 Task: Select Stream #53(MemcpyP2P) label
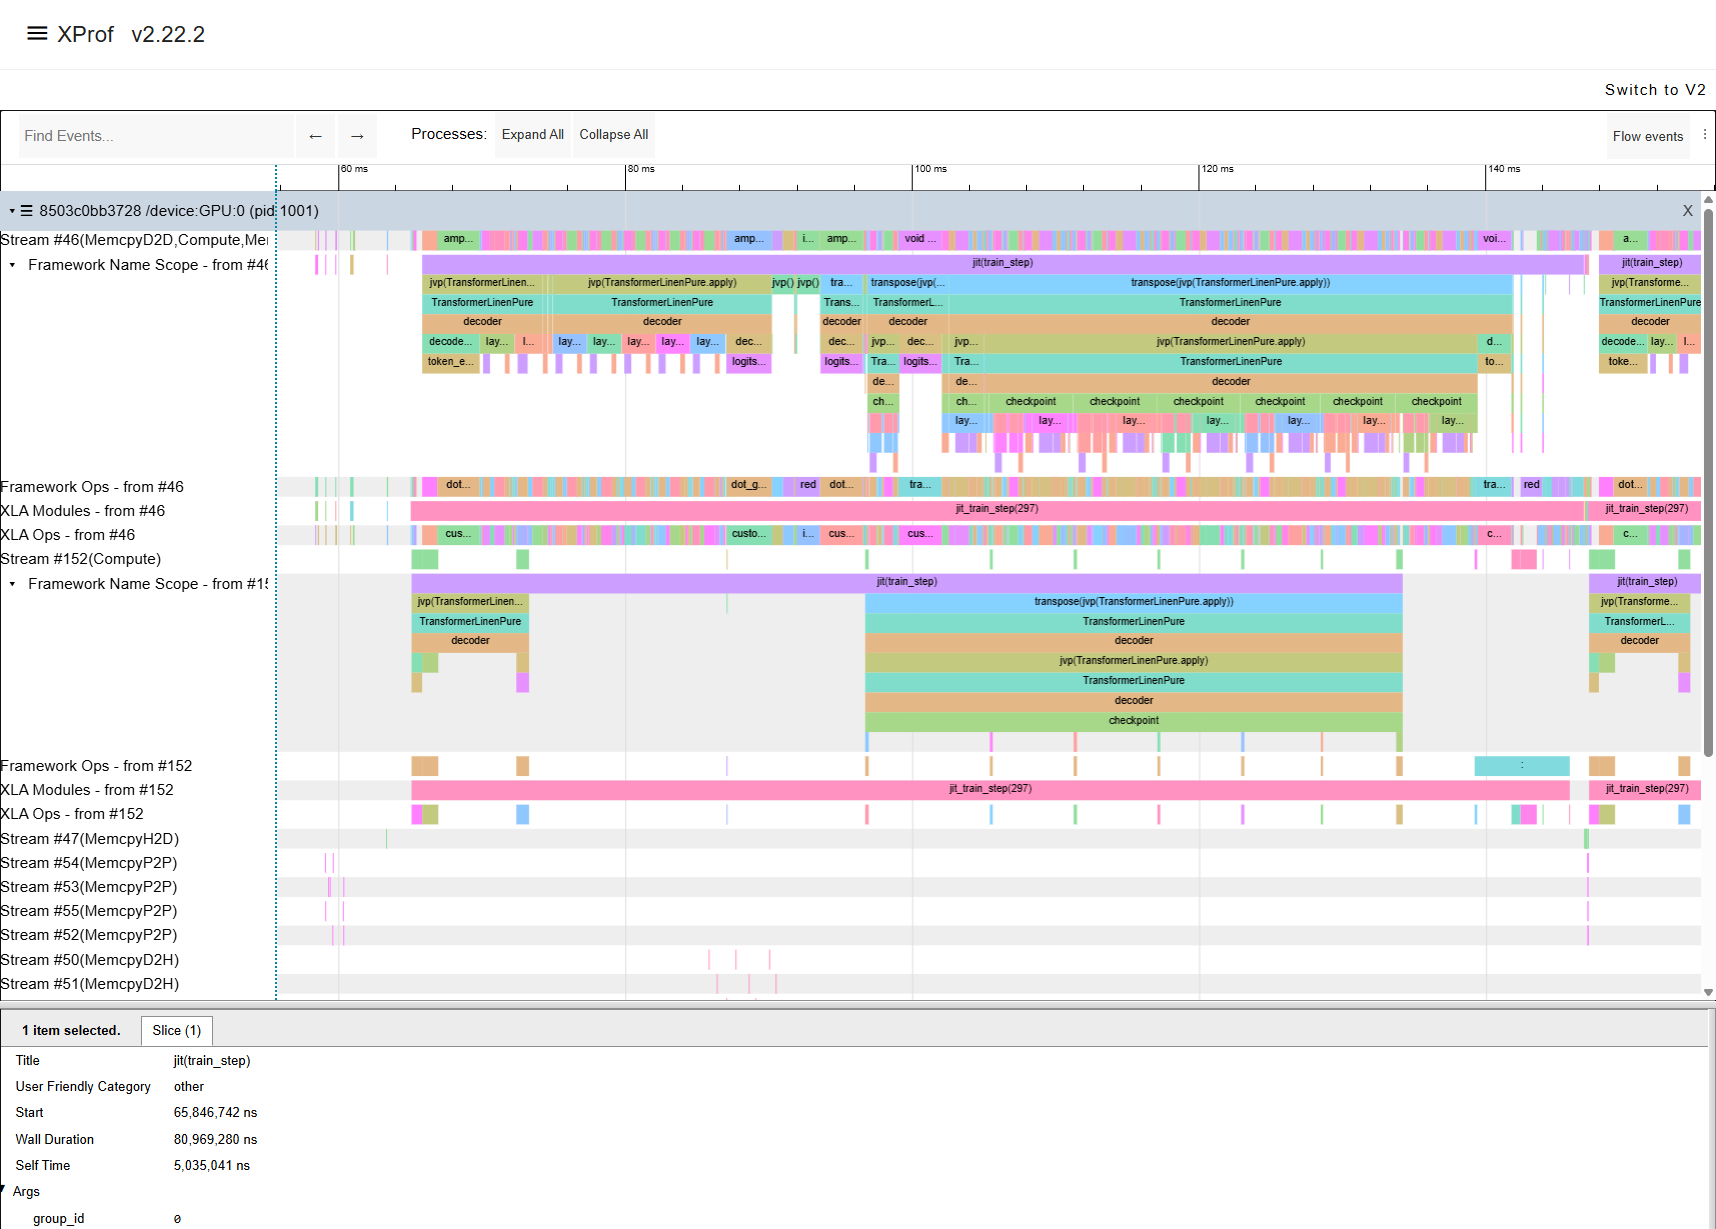click(x=89, y=887)
